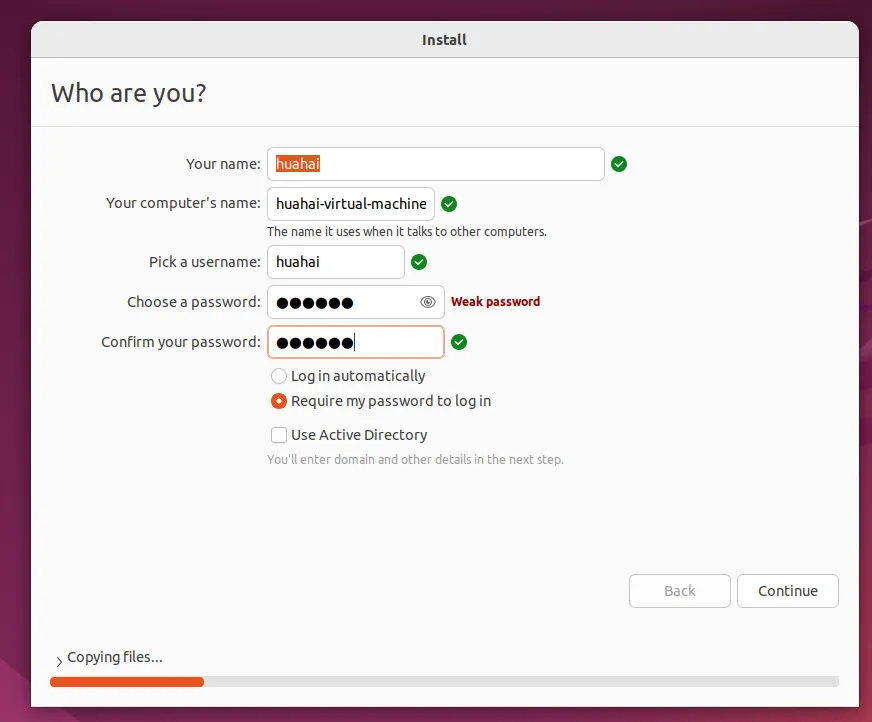
Task: Click the Weak password warning text
Action: 495,301
